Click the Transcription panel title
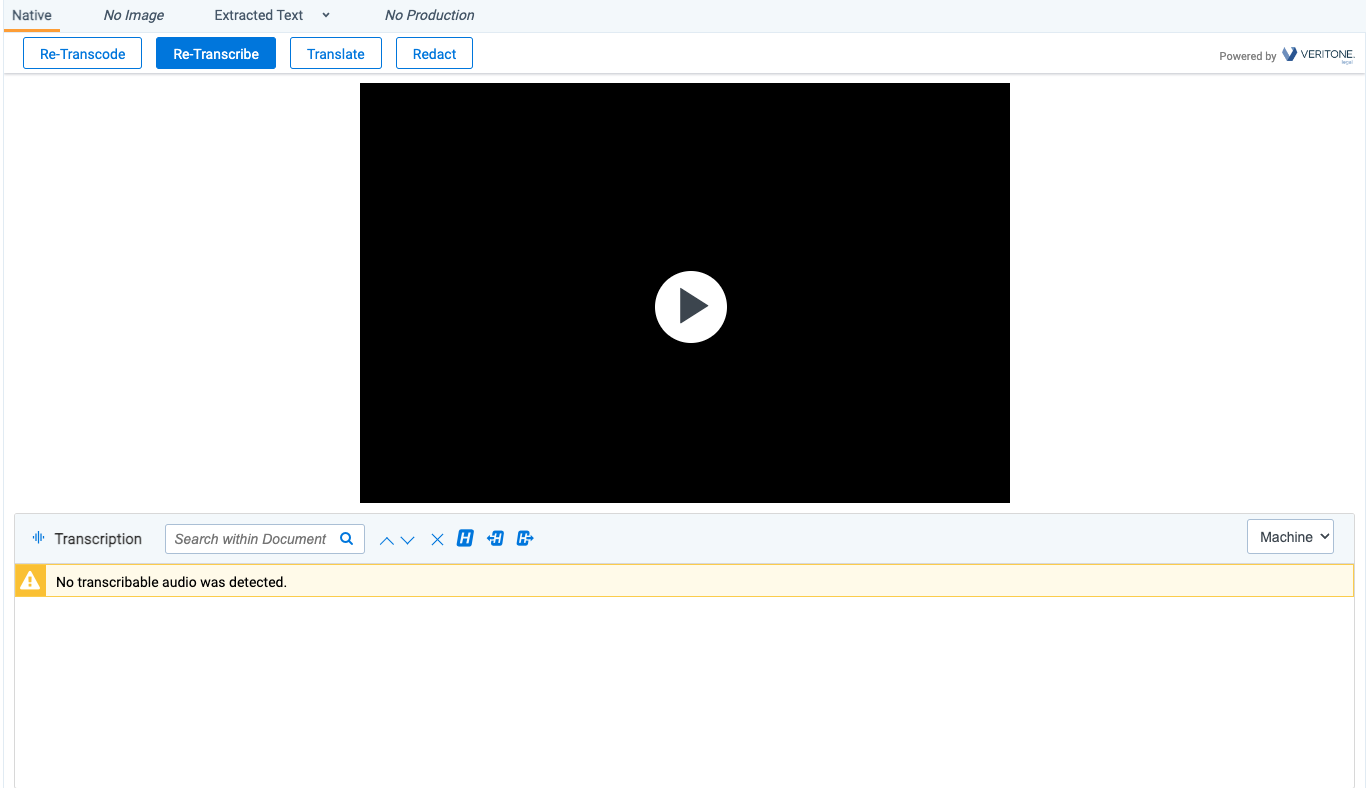Viewport: 1366px width, 788px height. (98, 539)
